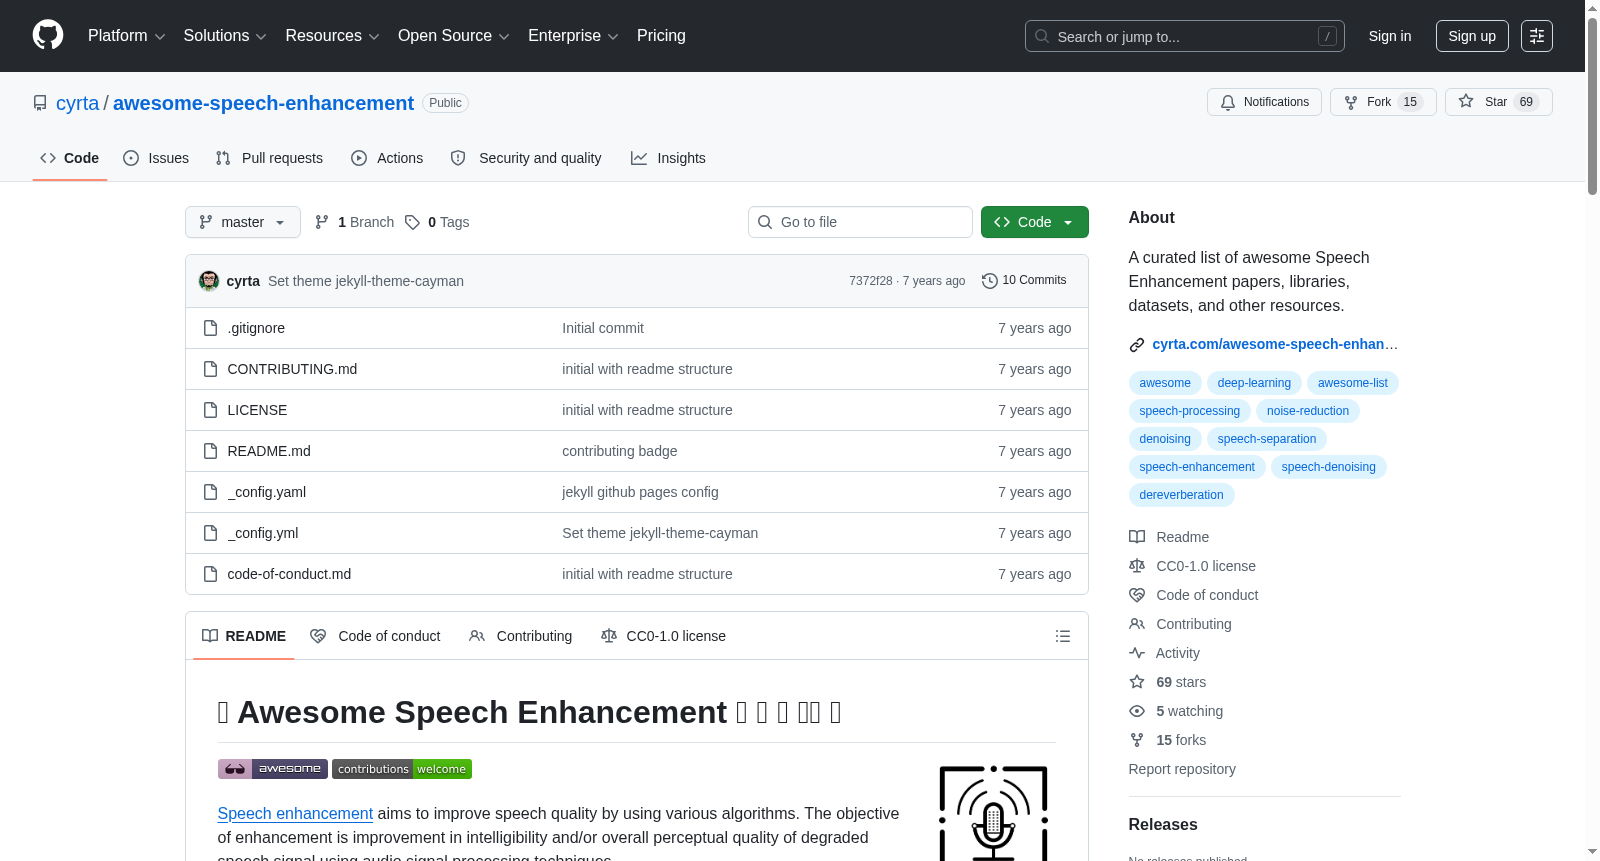Open the README outline list icon

(1063, 636)
